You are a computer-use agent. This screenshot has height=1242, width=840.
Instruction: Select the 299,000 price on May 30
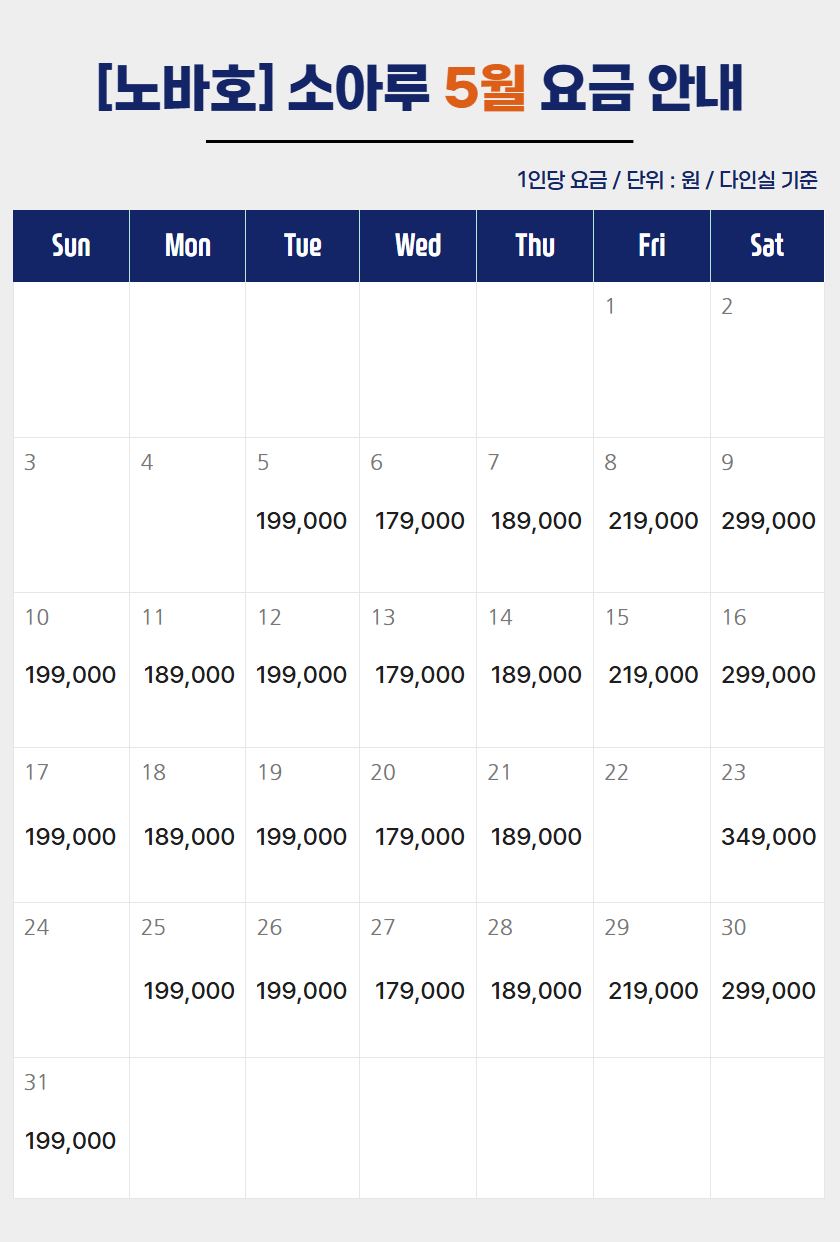coord(768,991)
